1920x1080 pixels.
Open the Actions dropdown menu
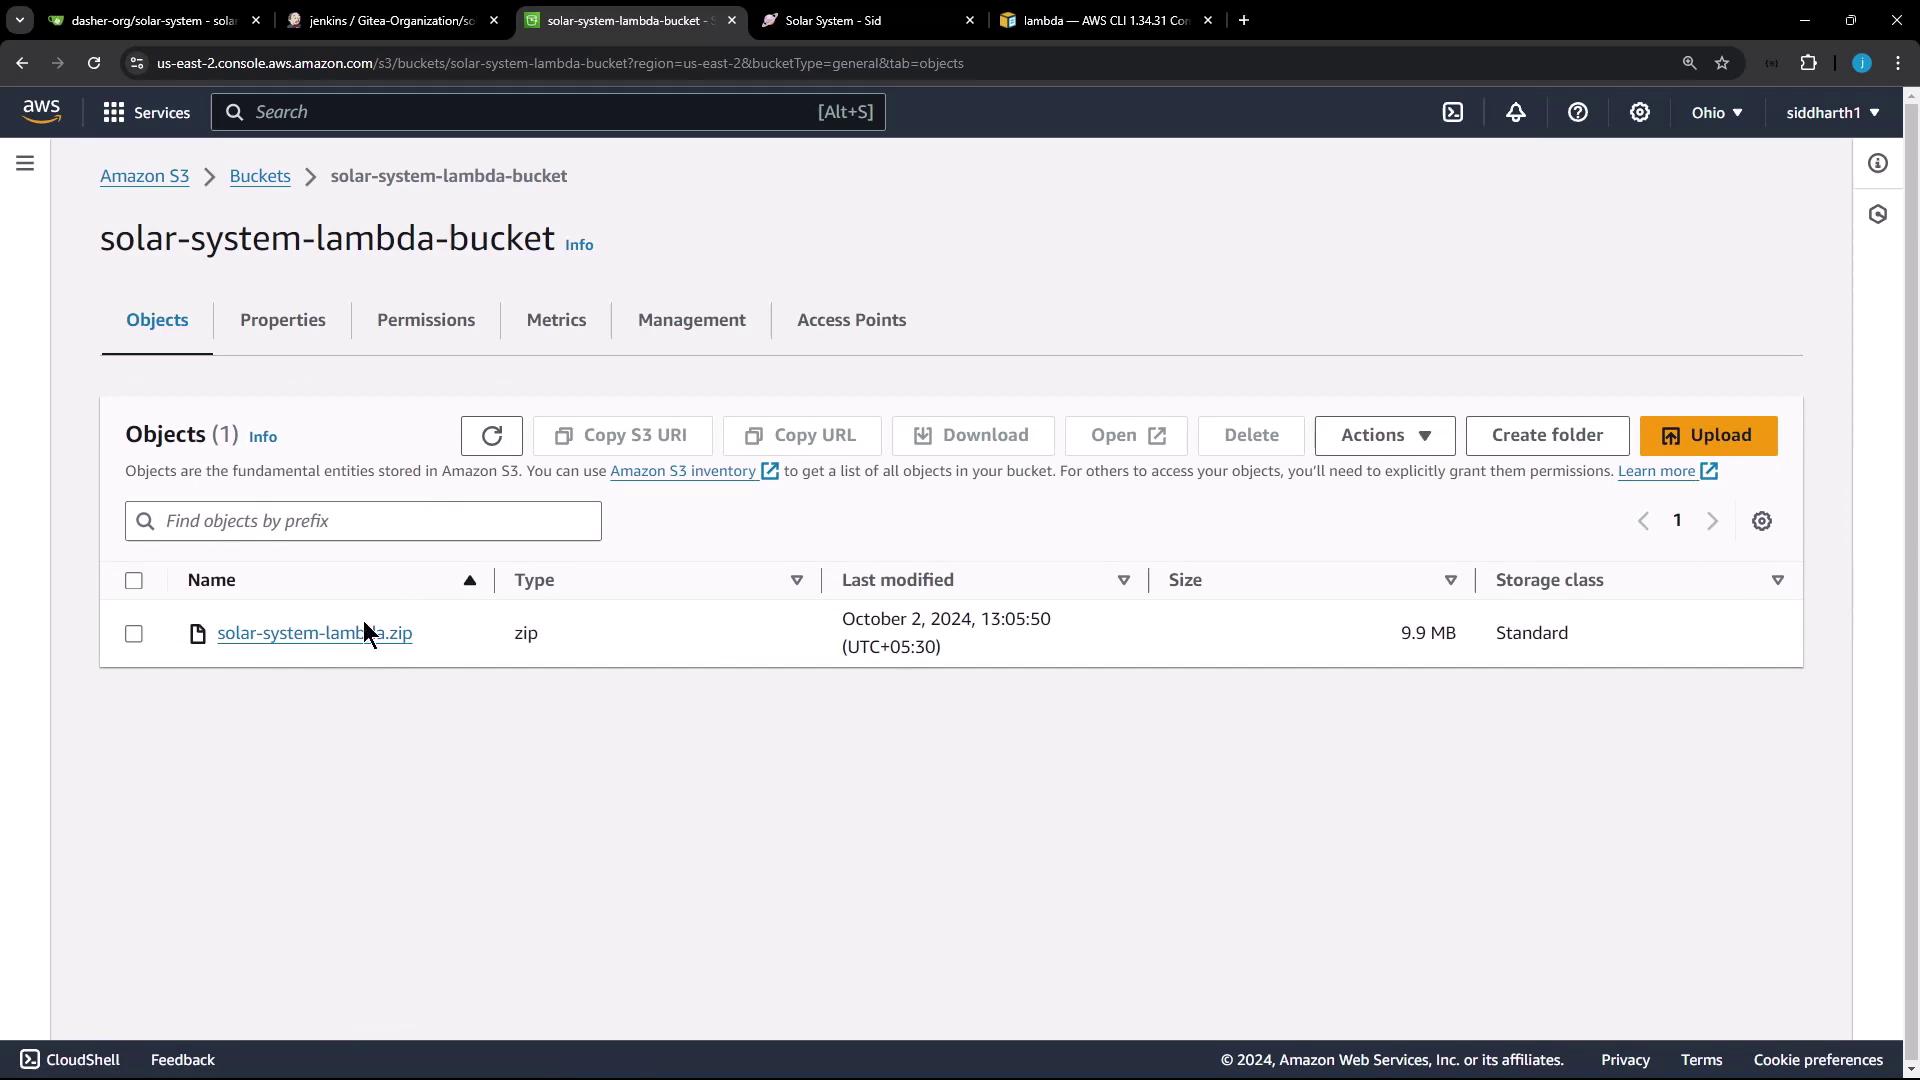pos(1385,436)
